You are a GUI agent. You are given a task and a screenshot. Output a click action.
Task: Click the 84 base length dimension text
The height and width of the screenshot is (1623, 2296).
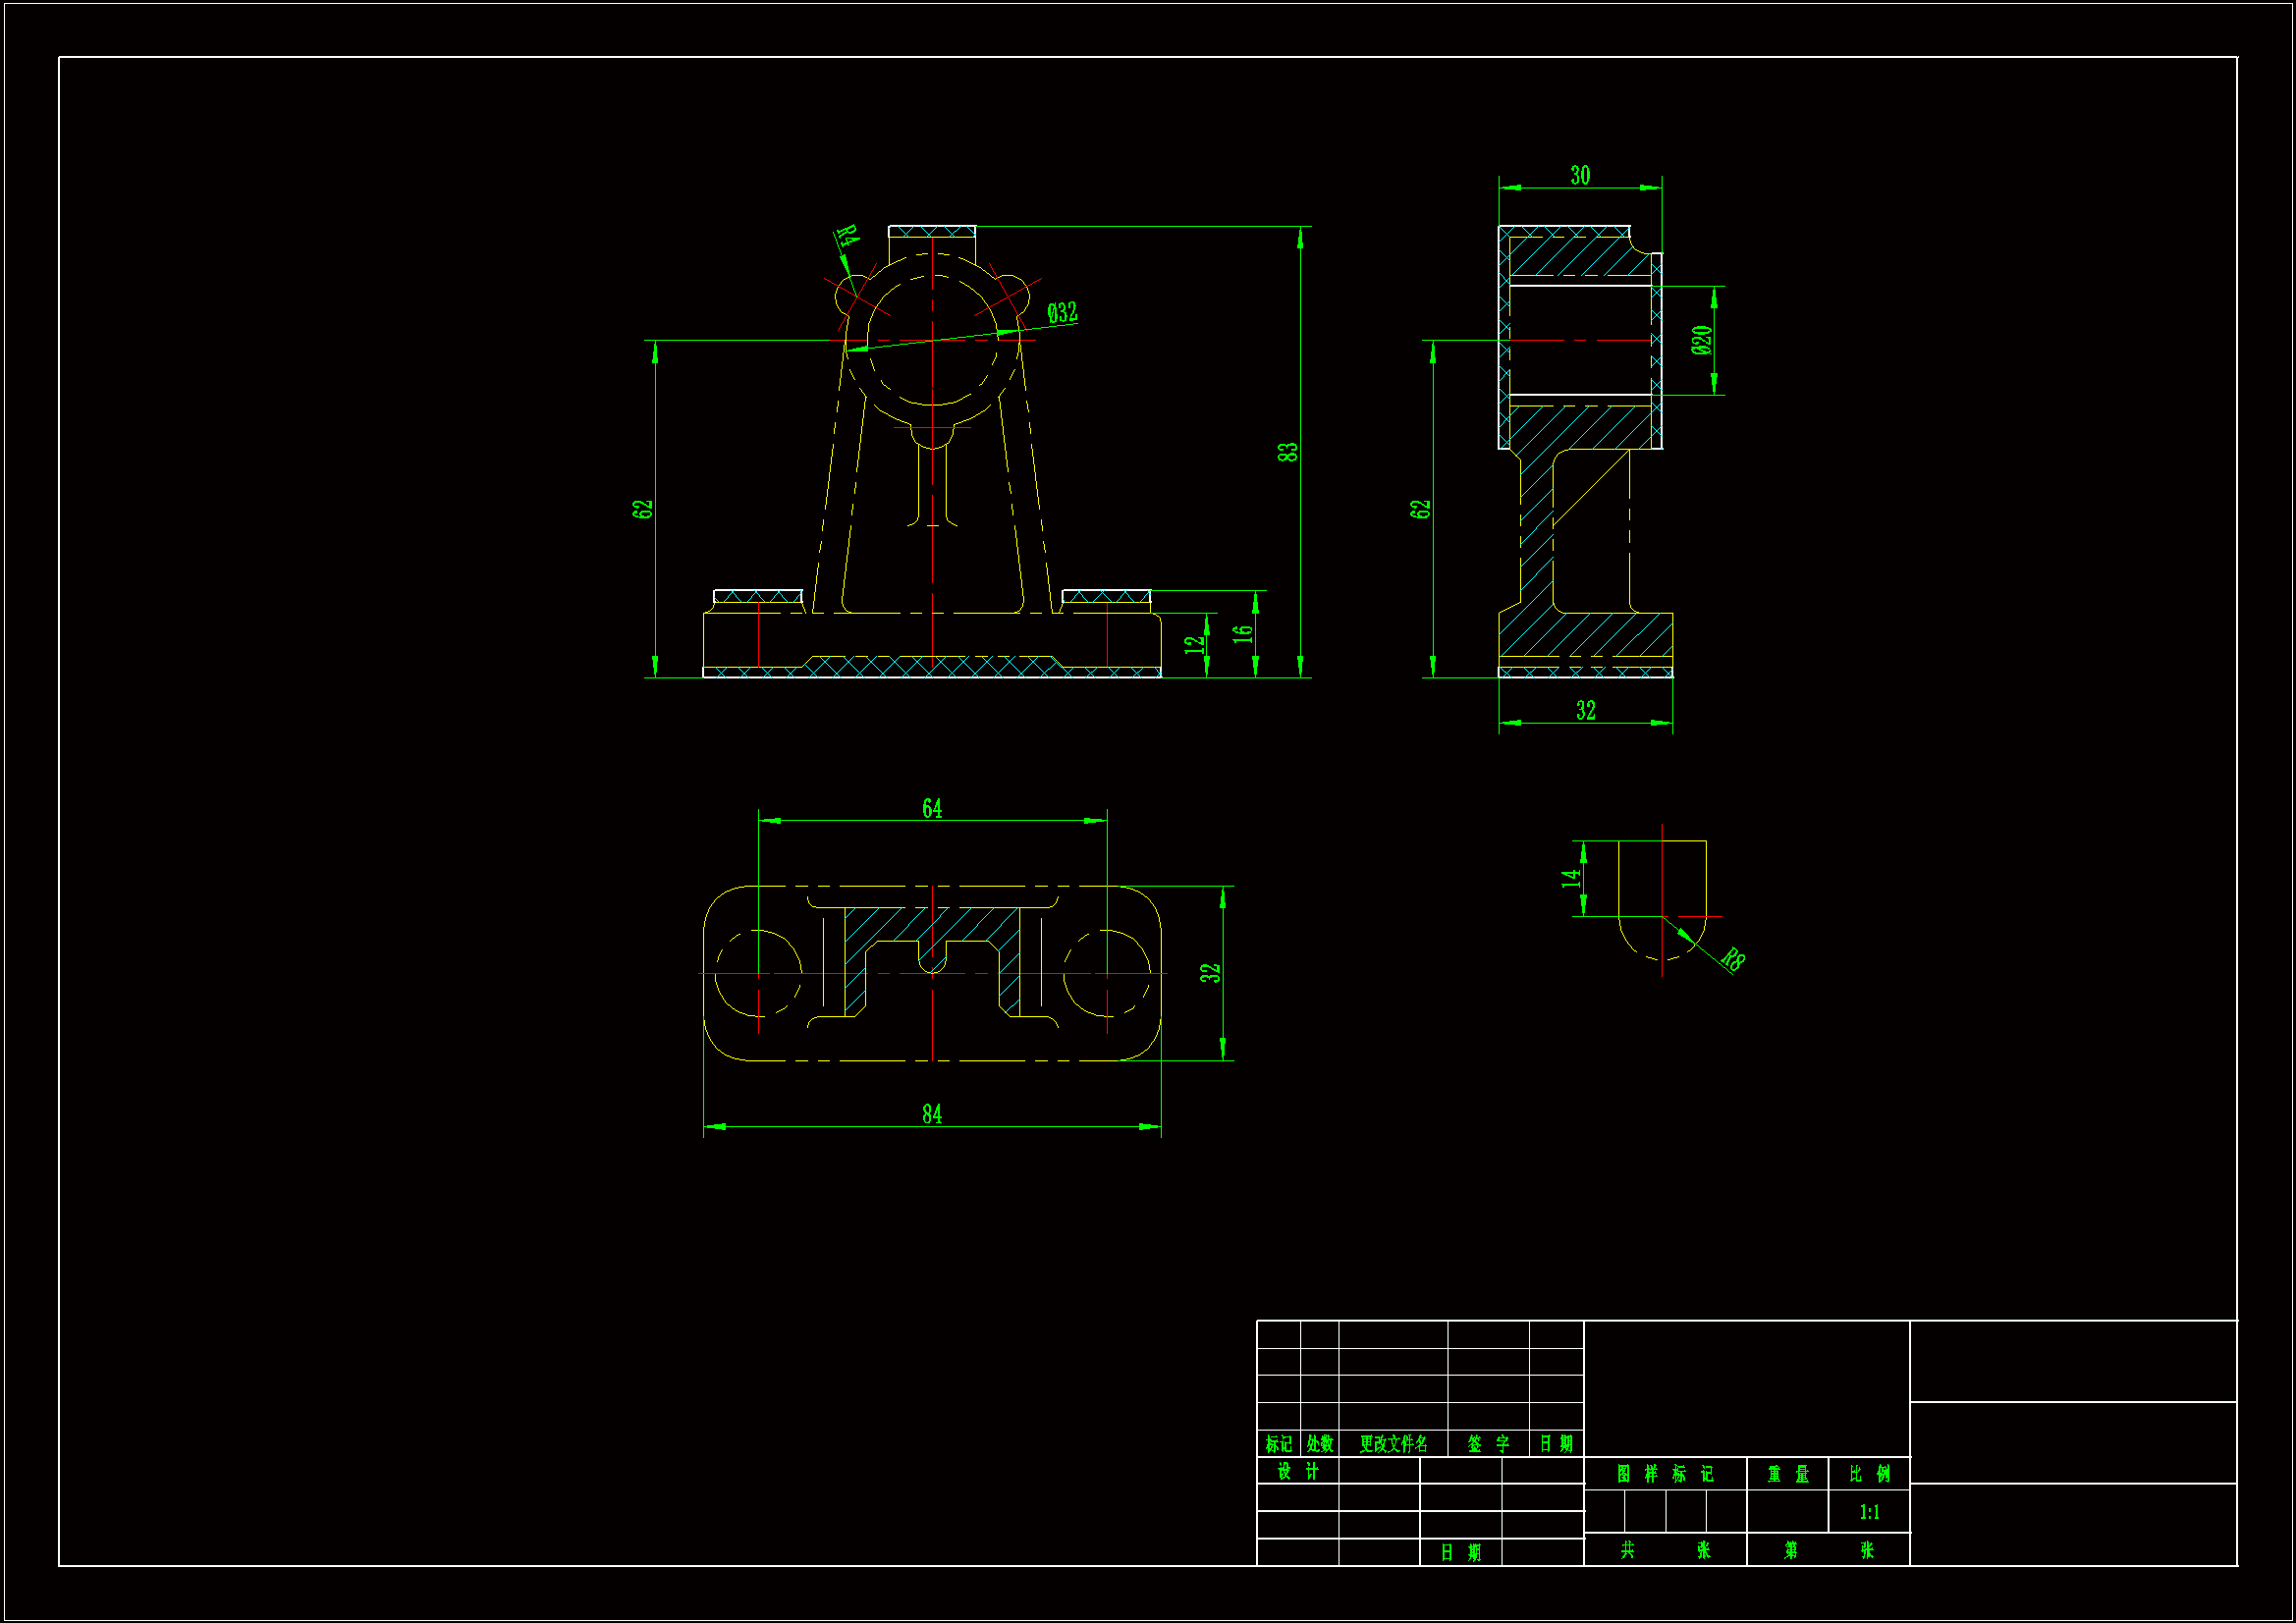pyautogui.click(x=932, y=1114)
